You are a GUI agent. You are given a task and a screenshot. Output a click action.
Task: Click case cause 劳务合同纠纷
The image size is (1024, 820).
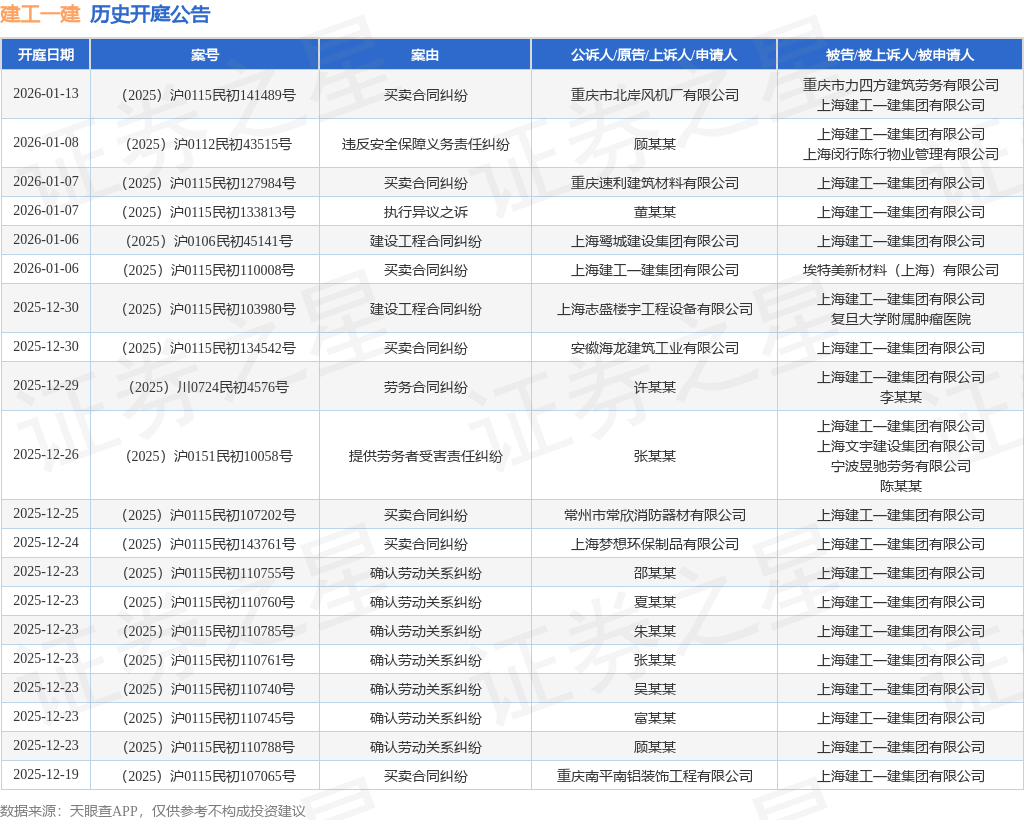tap(425, 388)
